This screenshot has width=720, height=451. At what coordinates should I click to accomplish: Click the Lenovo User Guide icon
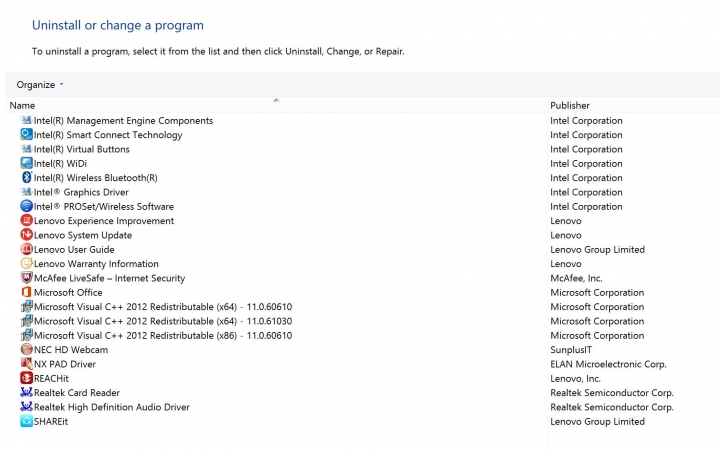coord(26,249)
